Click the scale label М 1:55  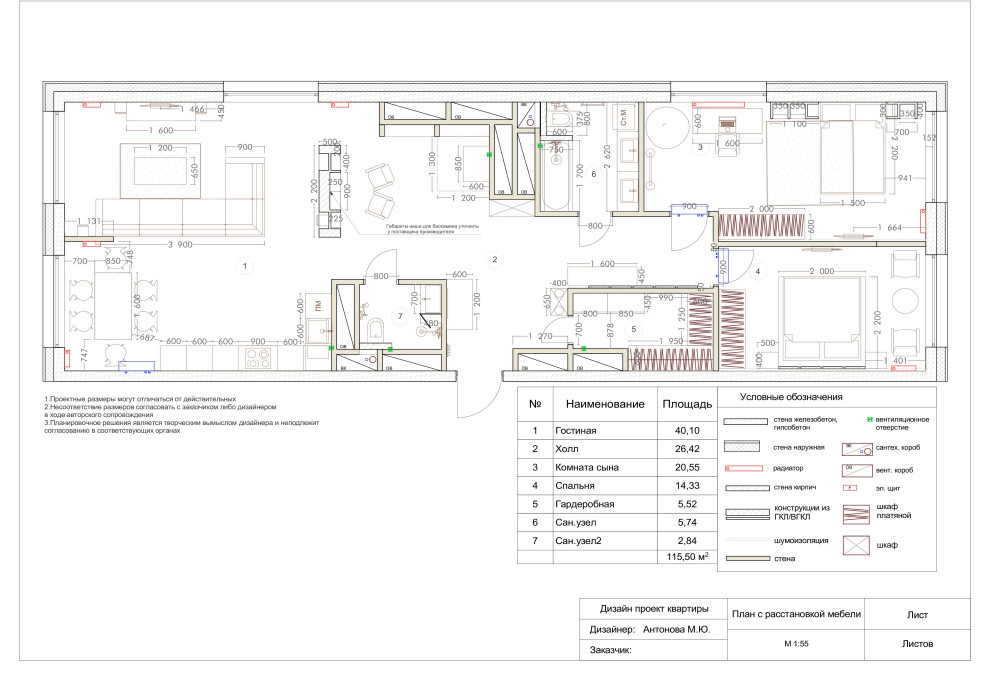click(796, 644)
